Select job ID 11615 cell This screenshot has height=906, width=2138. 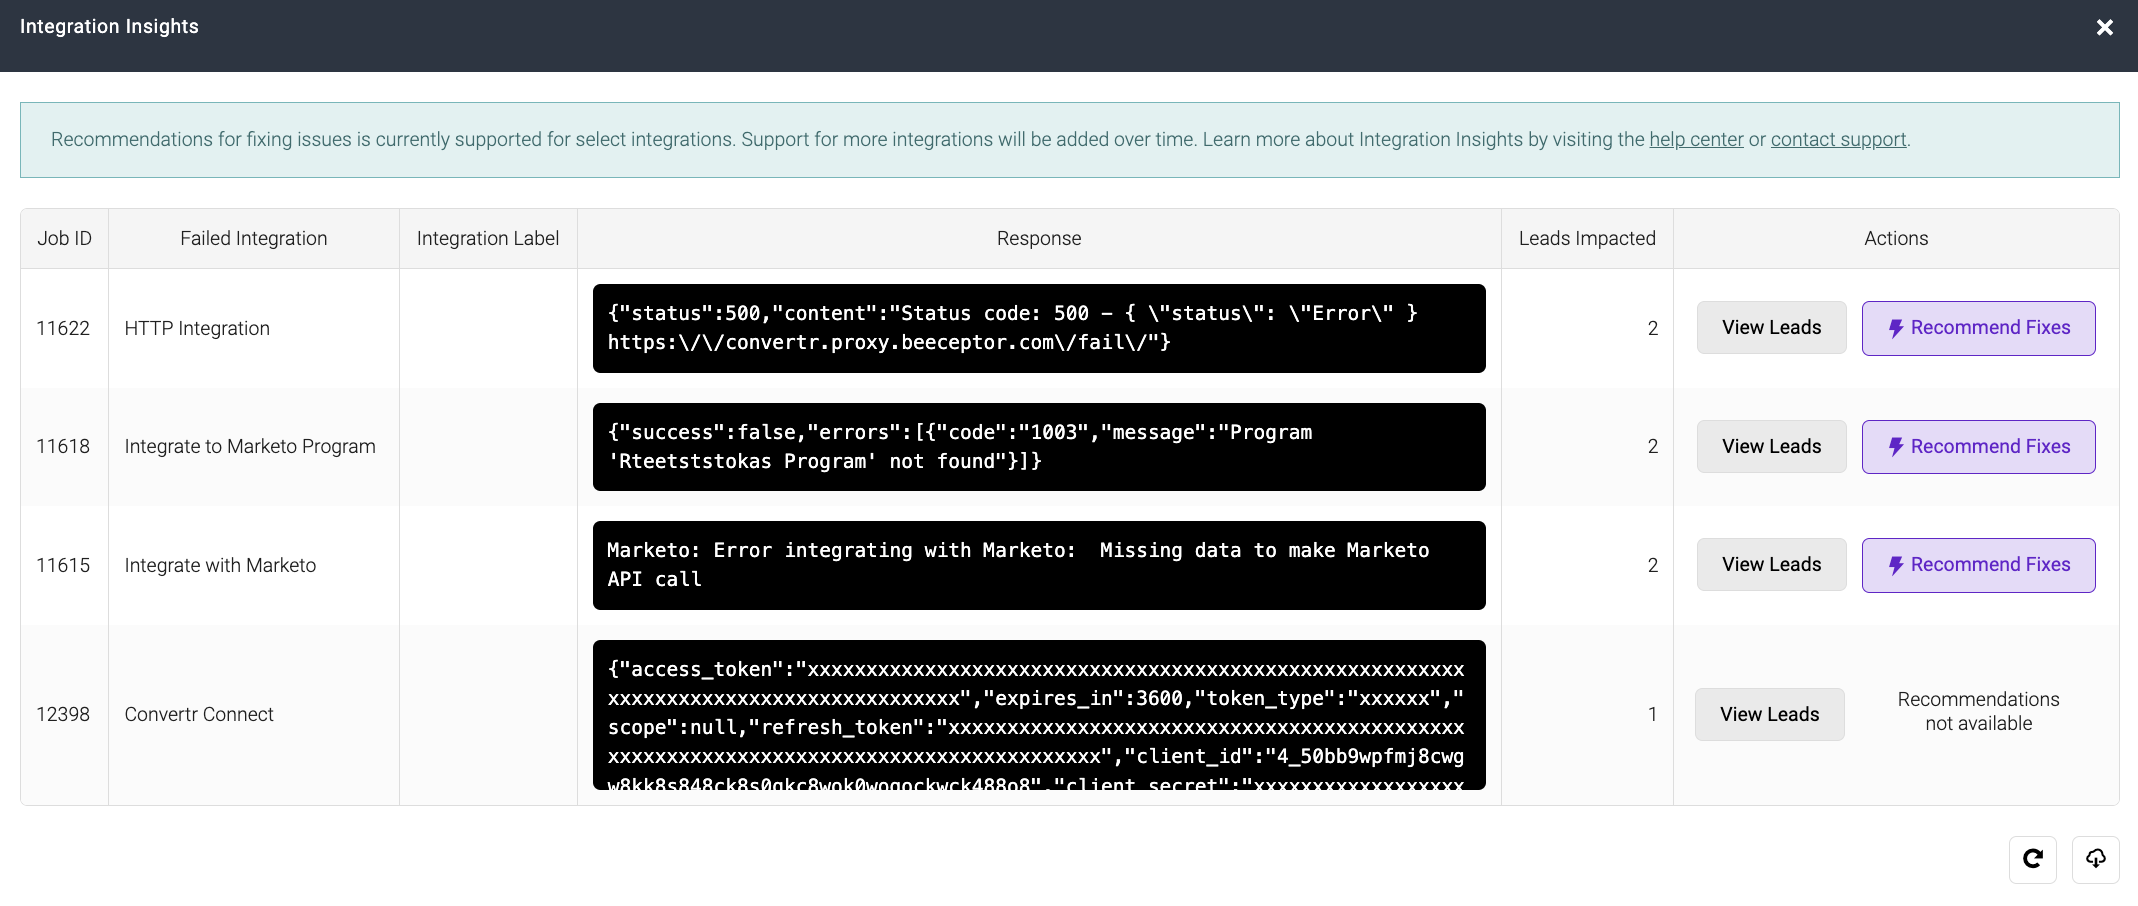[63, 566]
